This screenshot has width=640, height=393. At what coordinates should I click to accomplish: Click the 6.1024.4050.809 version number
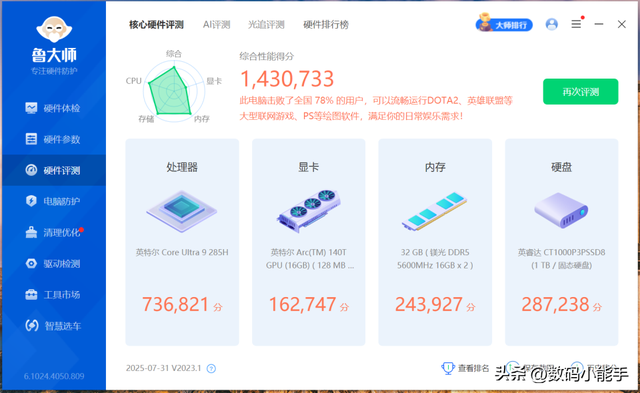(x=54, y=376)
